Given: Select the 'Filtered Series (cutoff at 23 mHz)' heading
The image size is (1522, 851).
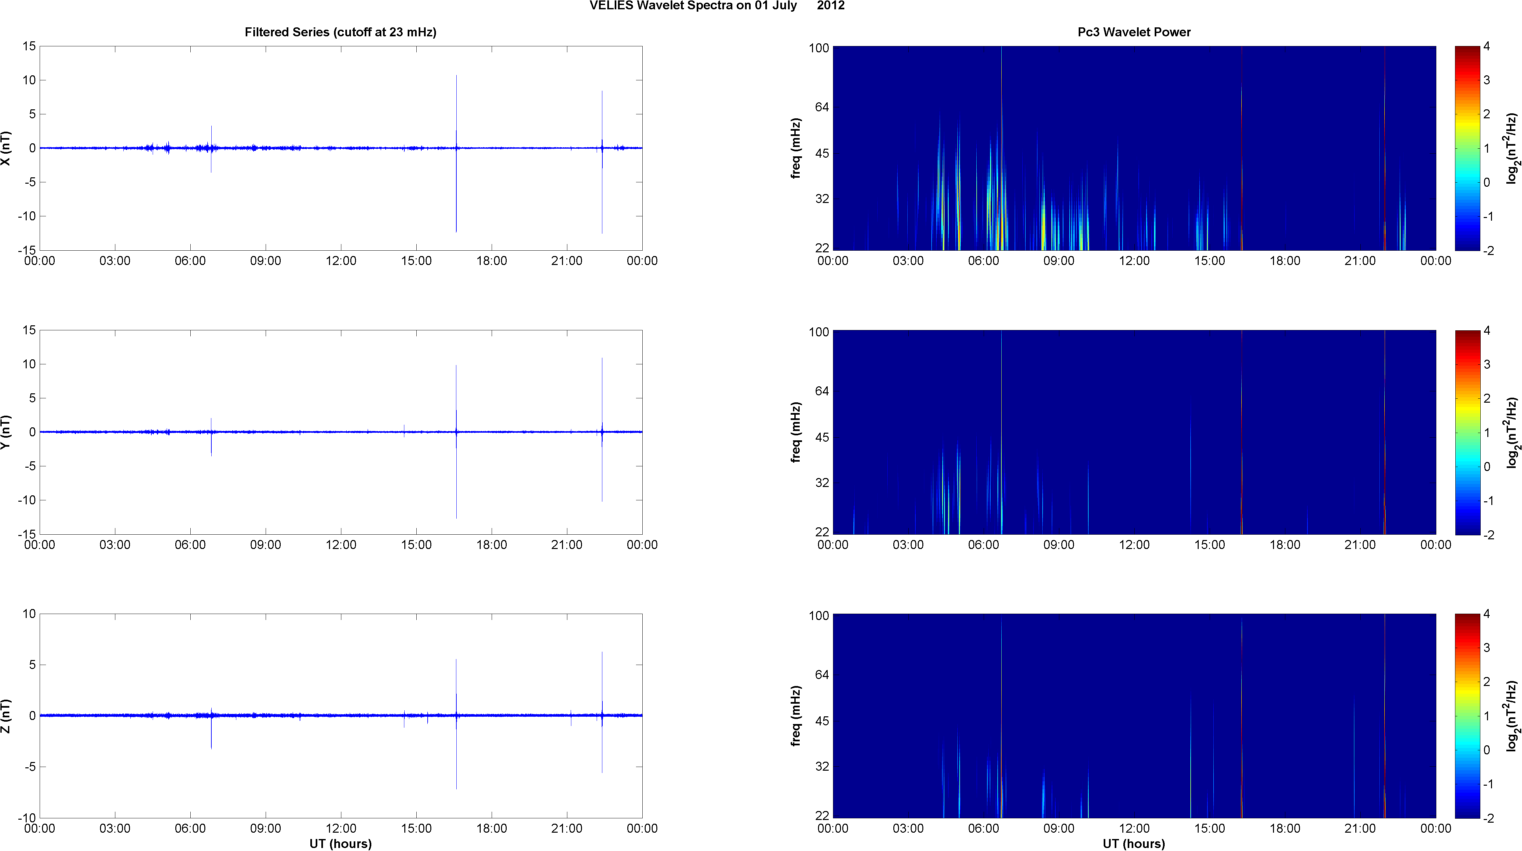Looking at the screenshot, I should coord(341,32).
